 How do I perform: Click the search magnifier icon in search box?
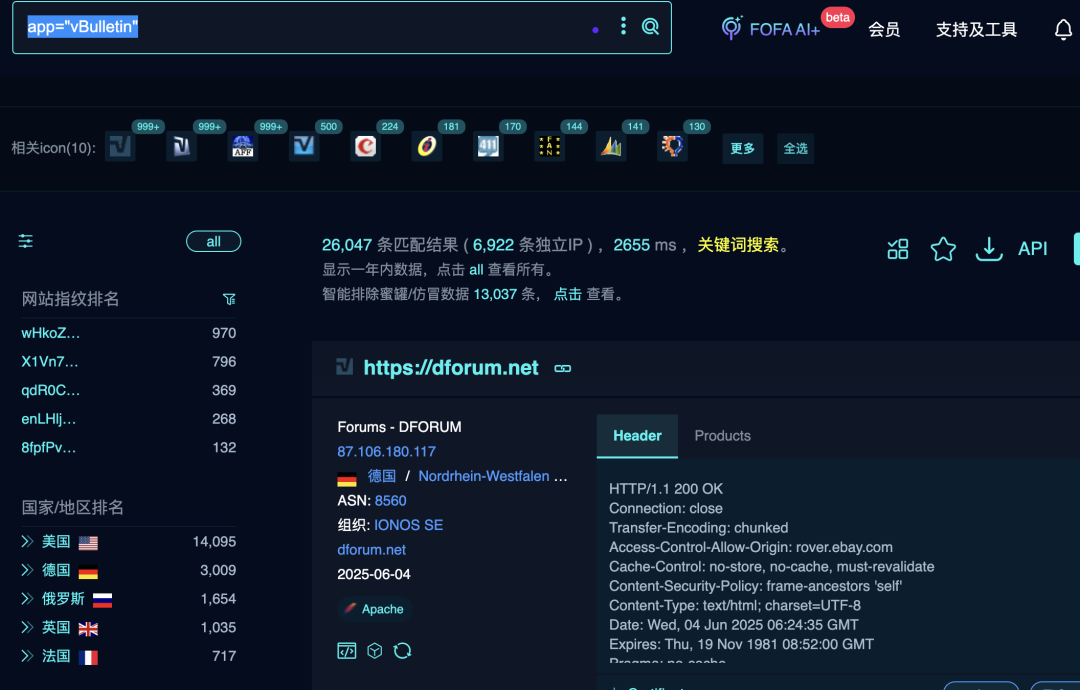[x=650, y=27]
